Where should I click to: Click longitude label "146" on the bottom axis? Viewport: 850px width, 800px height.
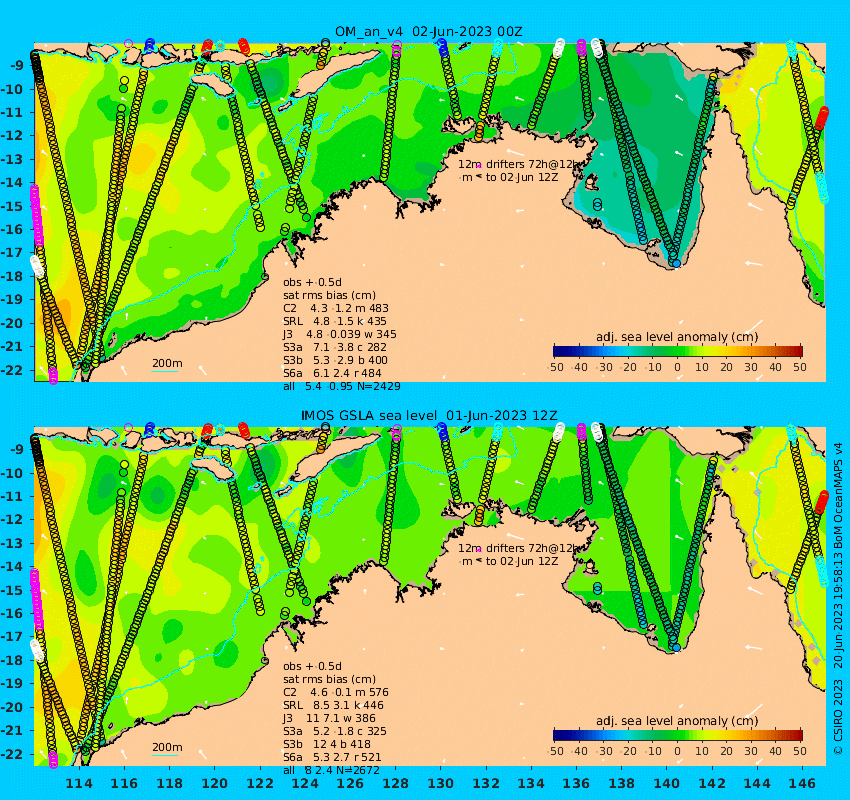coord(802,783)
